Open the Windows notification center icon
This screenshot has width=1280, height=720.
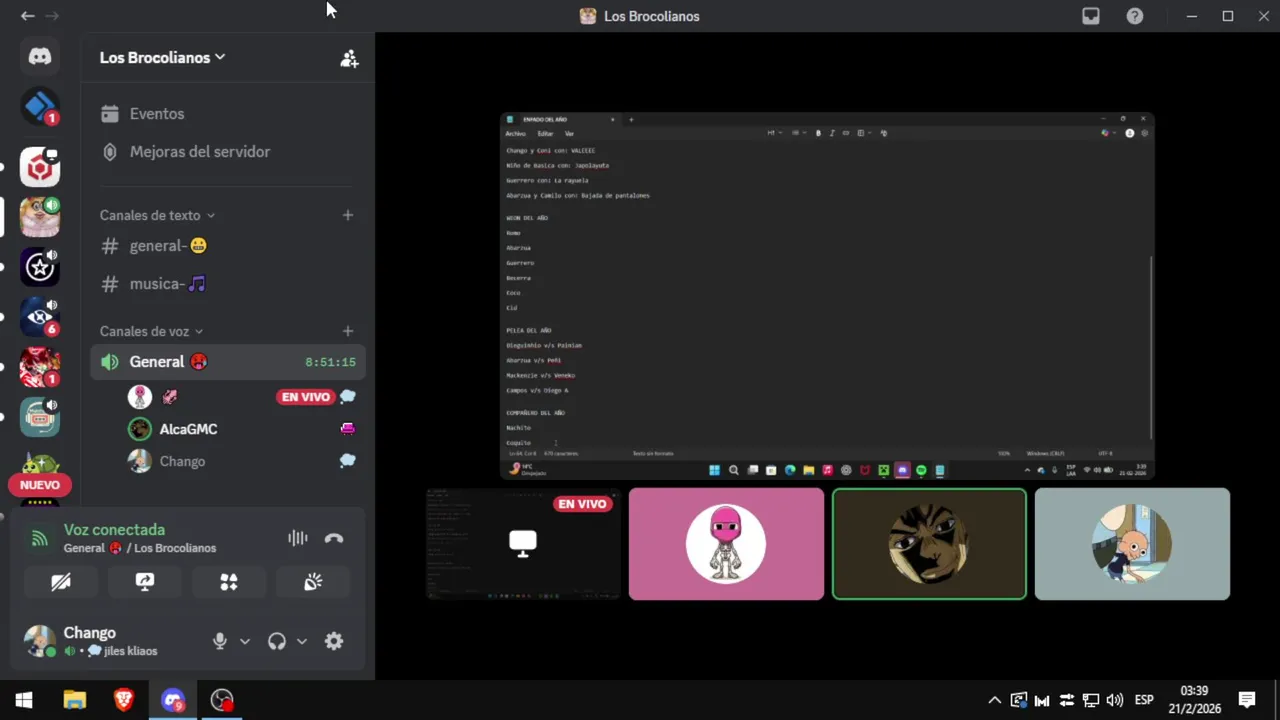(1247, 700)
